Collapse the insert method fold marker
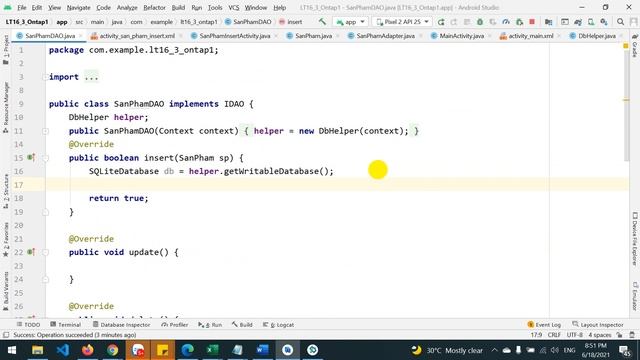Image resolution: width=640 pixels, height=360 pixels. (45, 158)
